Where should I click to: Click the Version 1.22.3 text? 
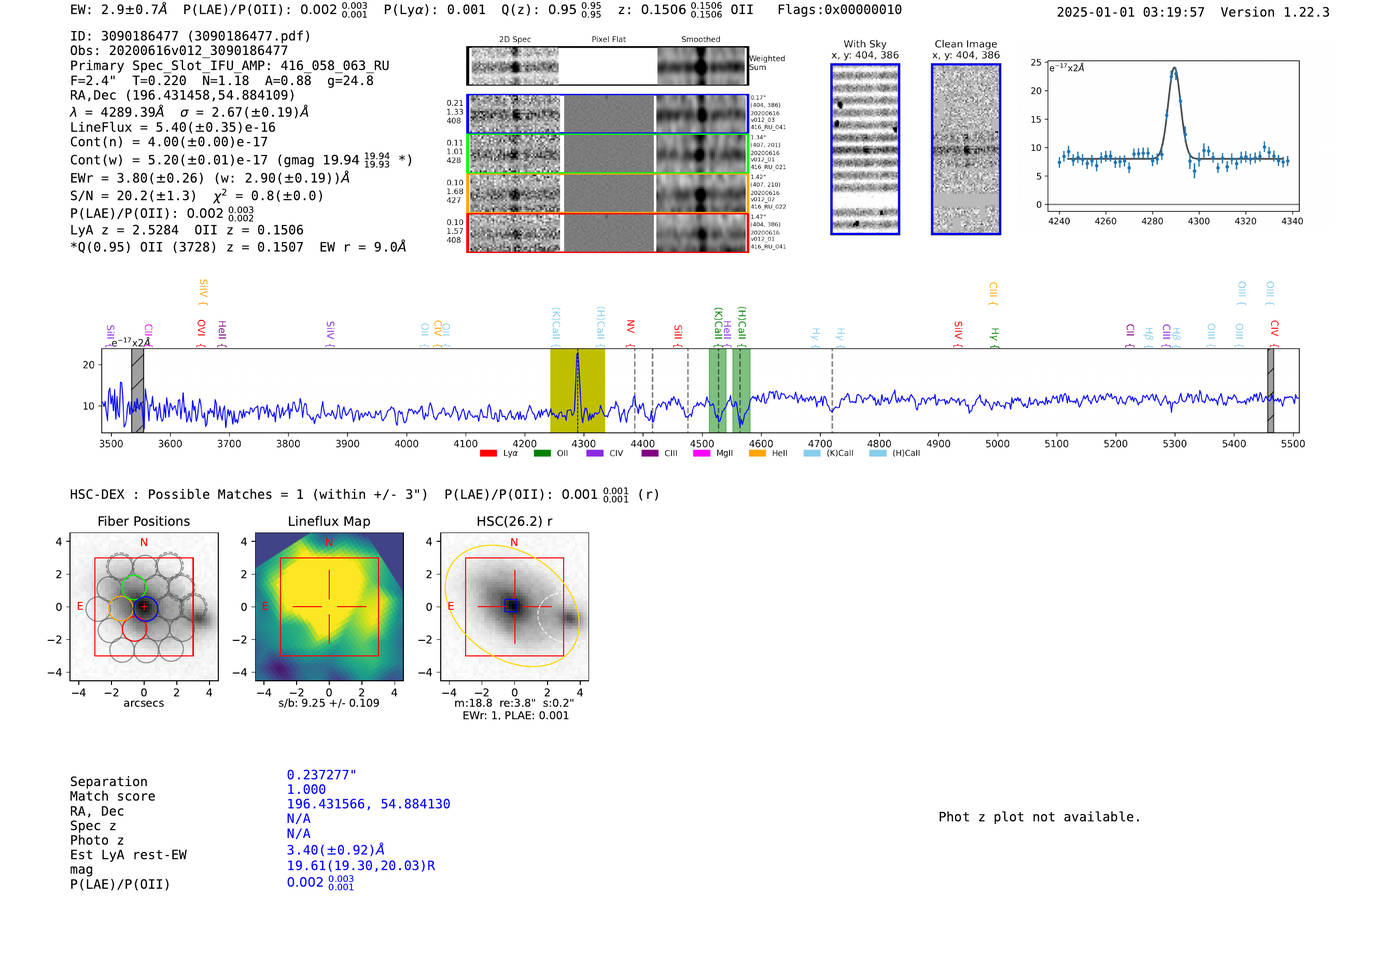coord(1275,12)
